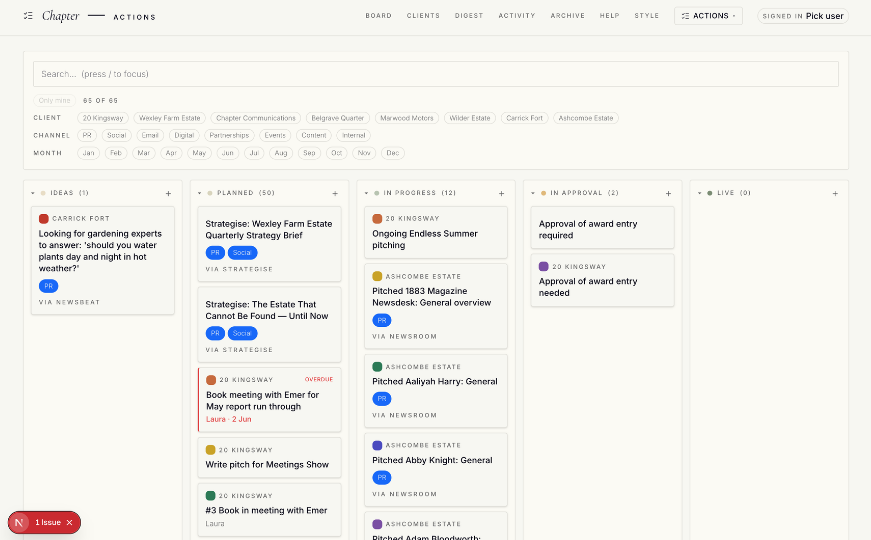Open Ongoing Endless Summer pitching card
This screenshot has height=540, width=871.
(436, 232)
